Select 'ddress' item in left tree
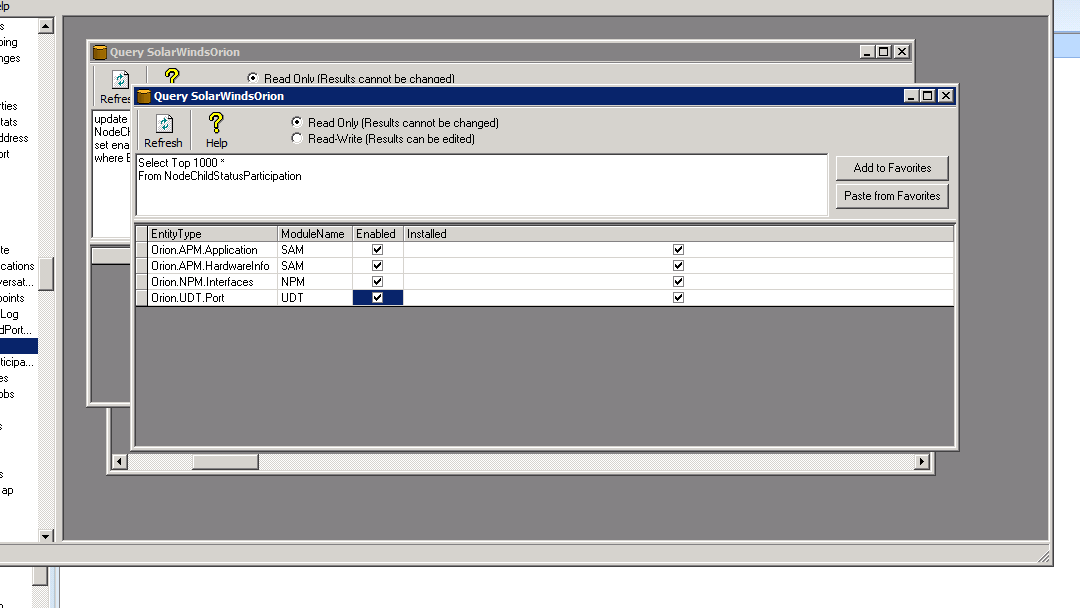The height and width of the screenshot is (608, 1080). pos(14,138)
